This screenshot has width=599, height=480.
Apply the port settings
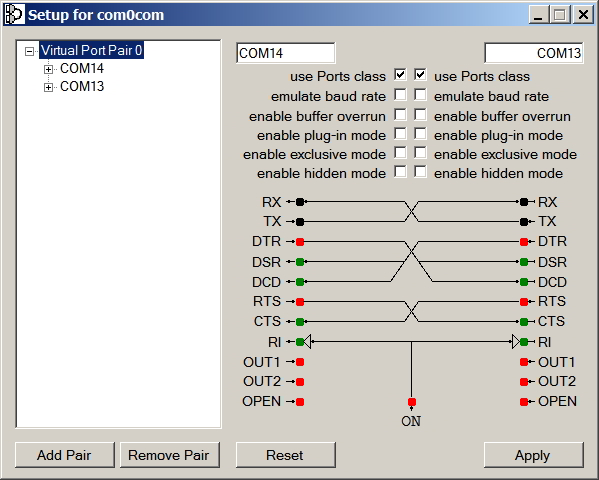(x=534, y=455)
